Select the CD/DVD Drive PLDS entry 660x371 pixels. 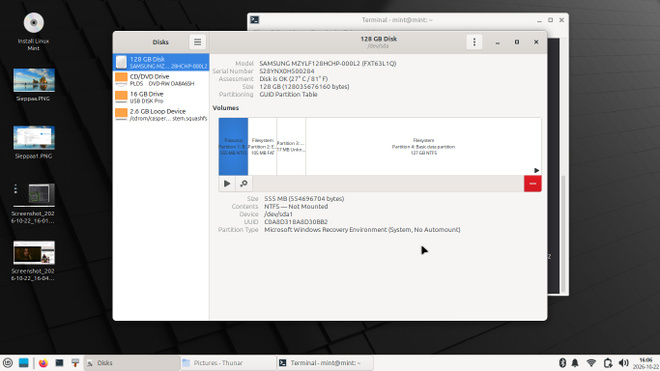coord(161,80)
